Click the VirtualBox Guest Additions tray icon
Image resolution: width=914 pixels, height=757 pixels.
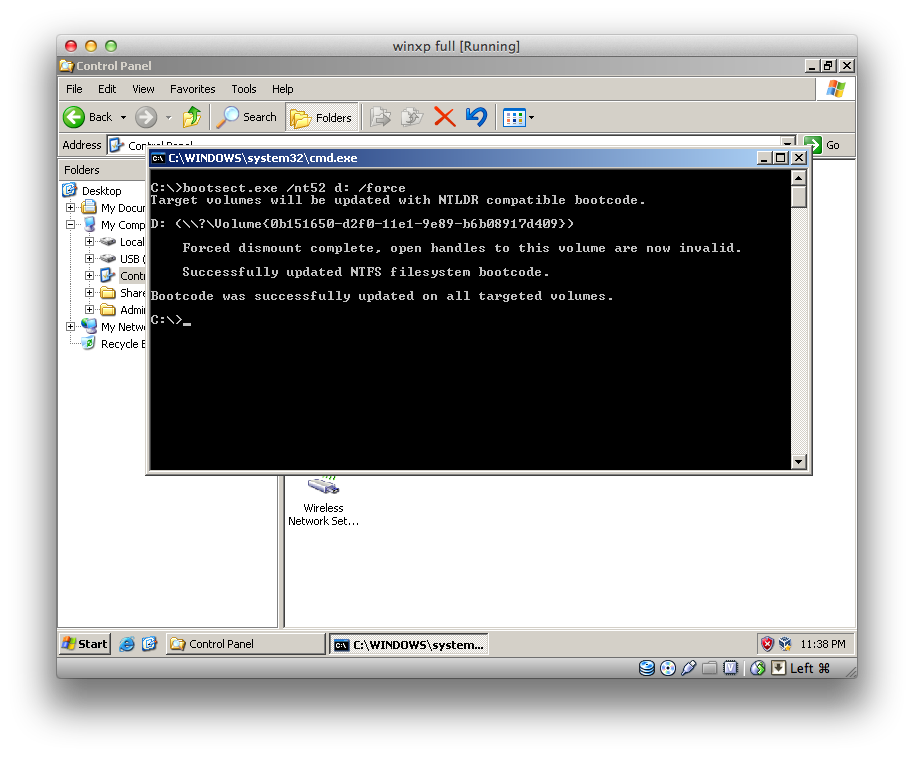(x=785, y=644)
